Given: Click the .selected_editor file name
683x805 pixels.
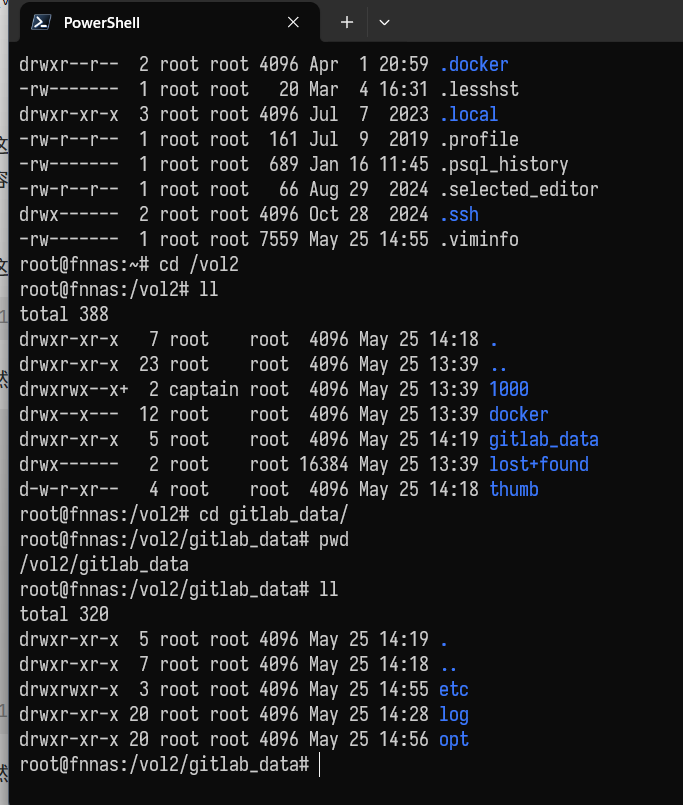Looking at the screenshot, I should [519, 189].
